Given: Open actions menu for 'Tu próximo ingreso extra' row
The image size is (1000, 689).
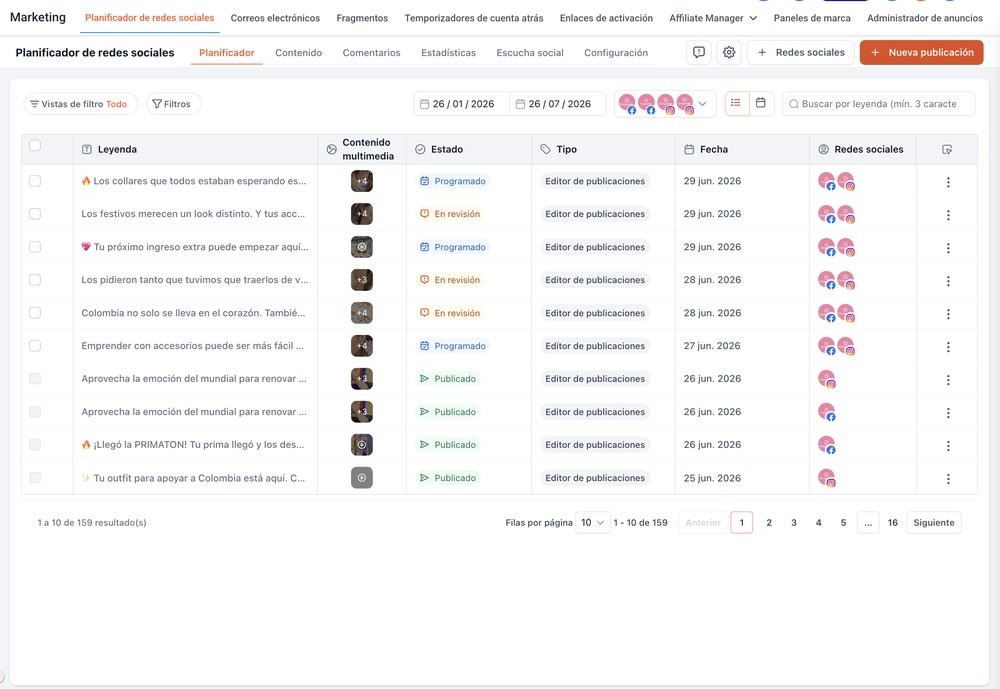Looking at the screenshot, I should click(x=948, y=248).
